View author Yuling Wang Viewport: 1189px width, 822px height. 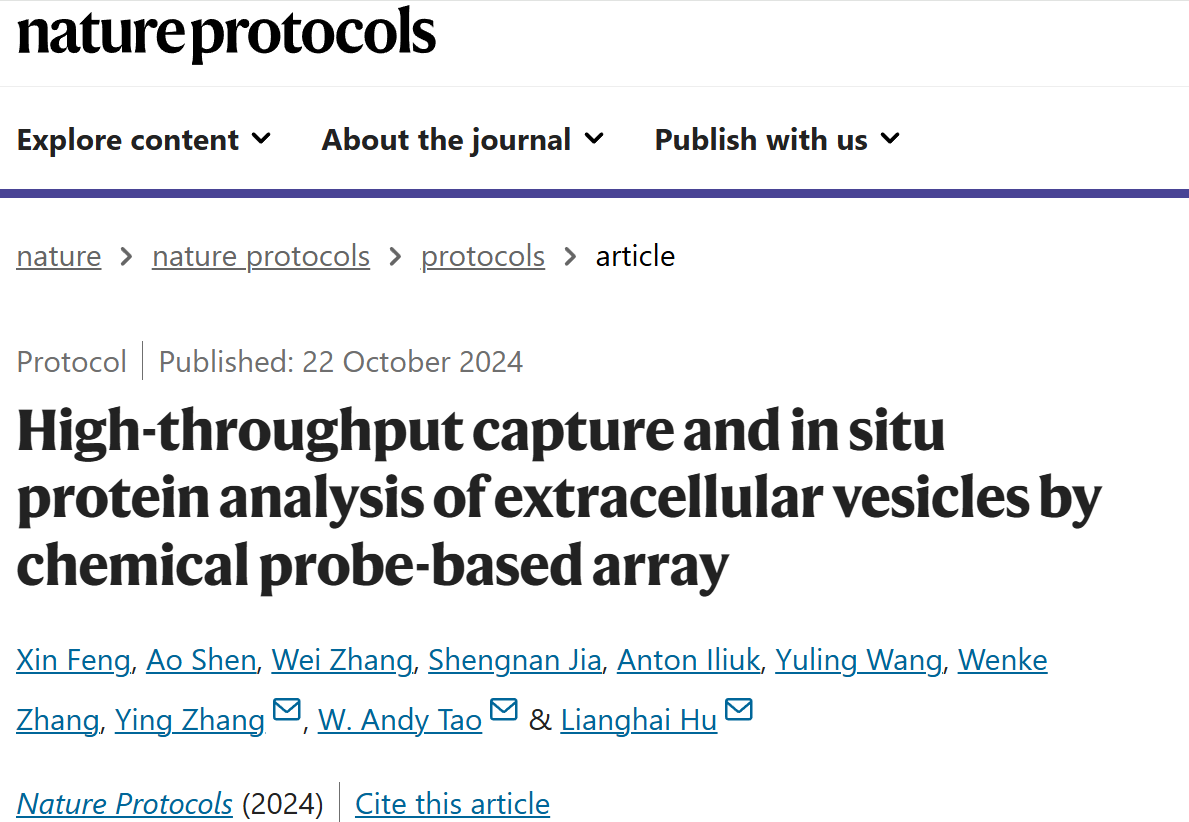pos(858,660)
